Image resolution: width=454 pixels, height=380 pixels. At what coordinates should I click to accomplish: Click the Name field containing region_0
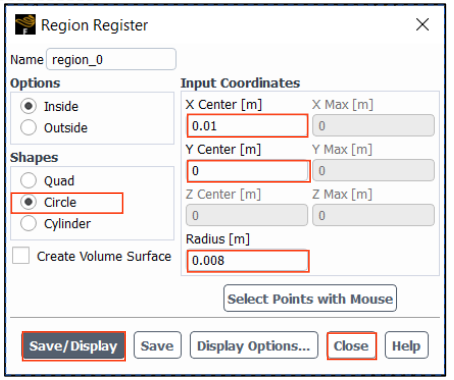(x=111, y=59)
